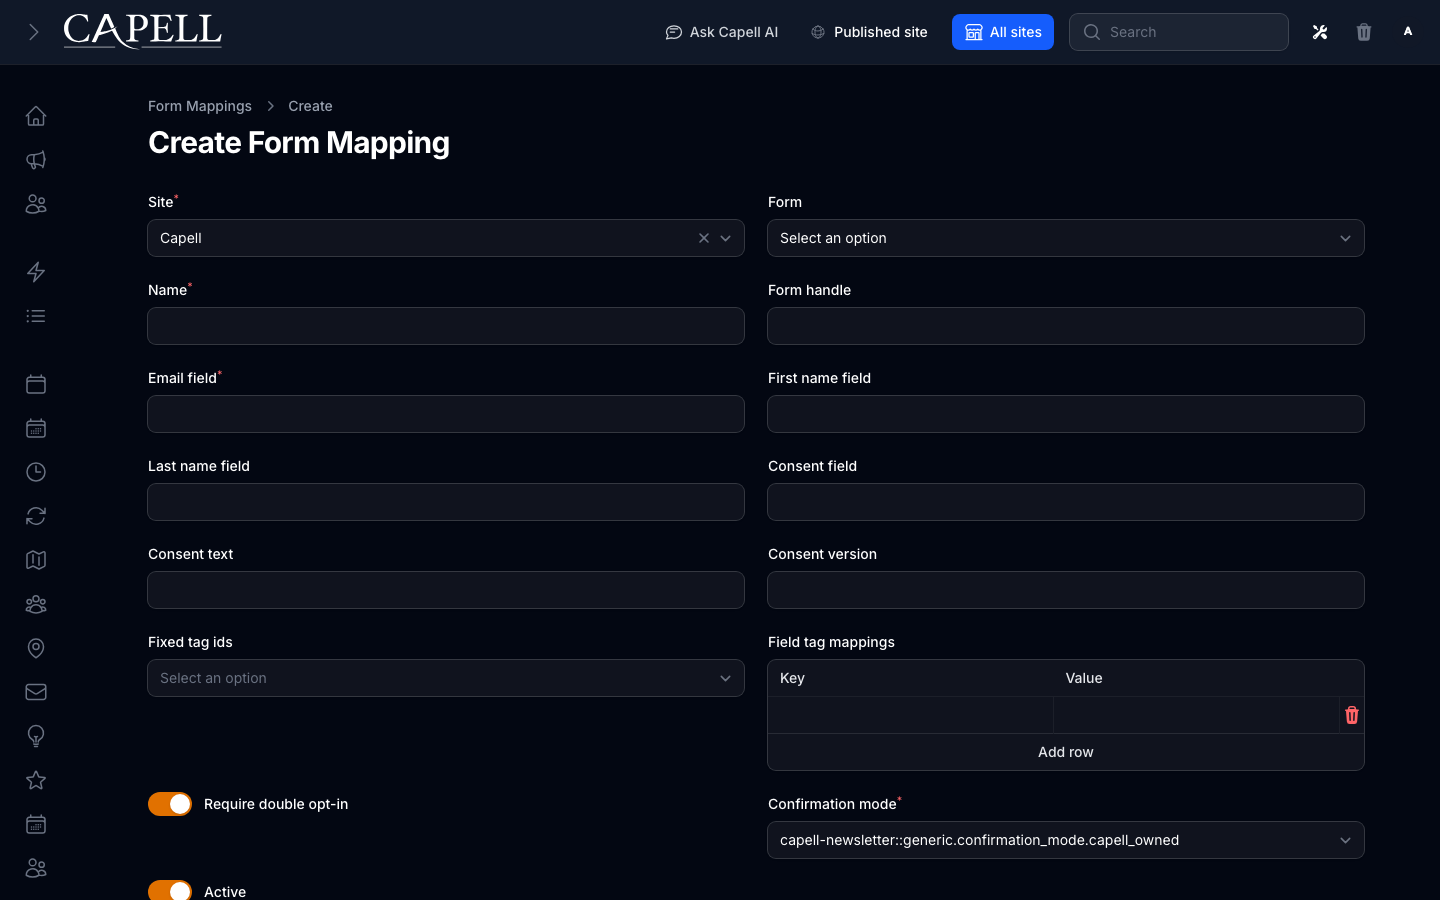Viewport: 1440px width, 900px height.
Task: Focus the Name input field
Action: [x=446, y=326]
